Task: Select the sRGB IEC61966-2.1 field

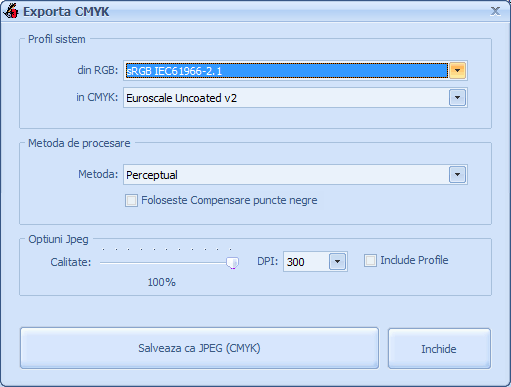Action: (x=287, y=71)
